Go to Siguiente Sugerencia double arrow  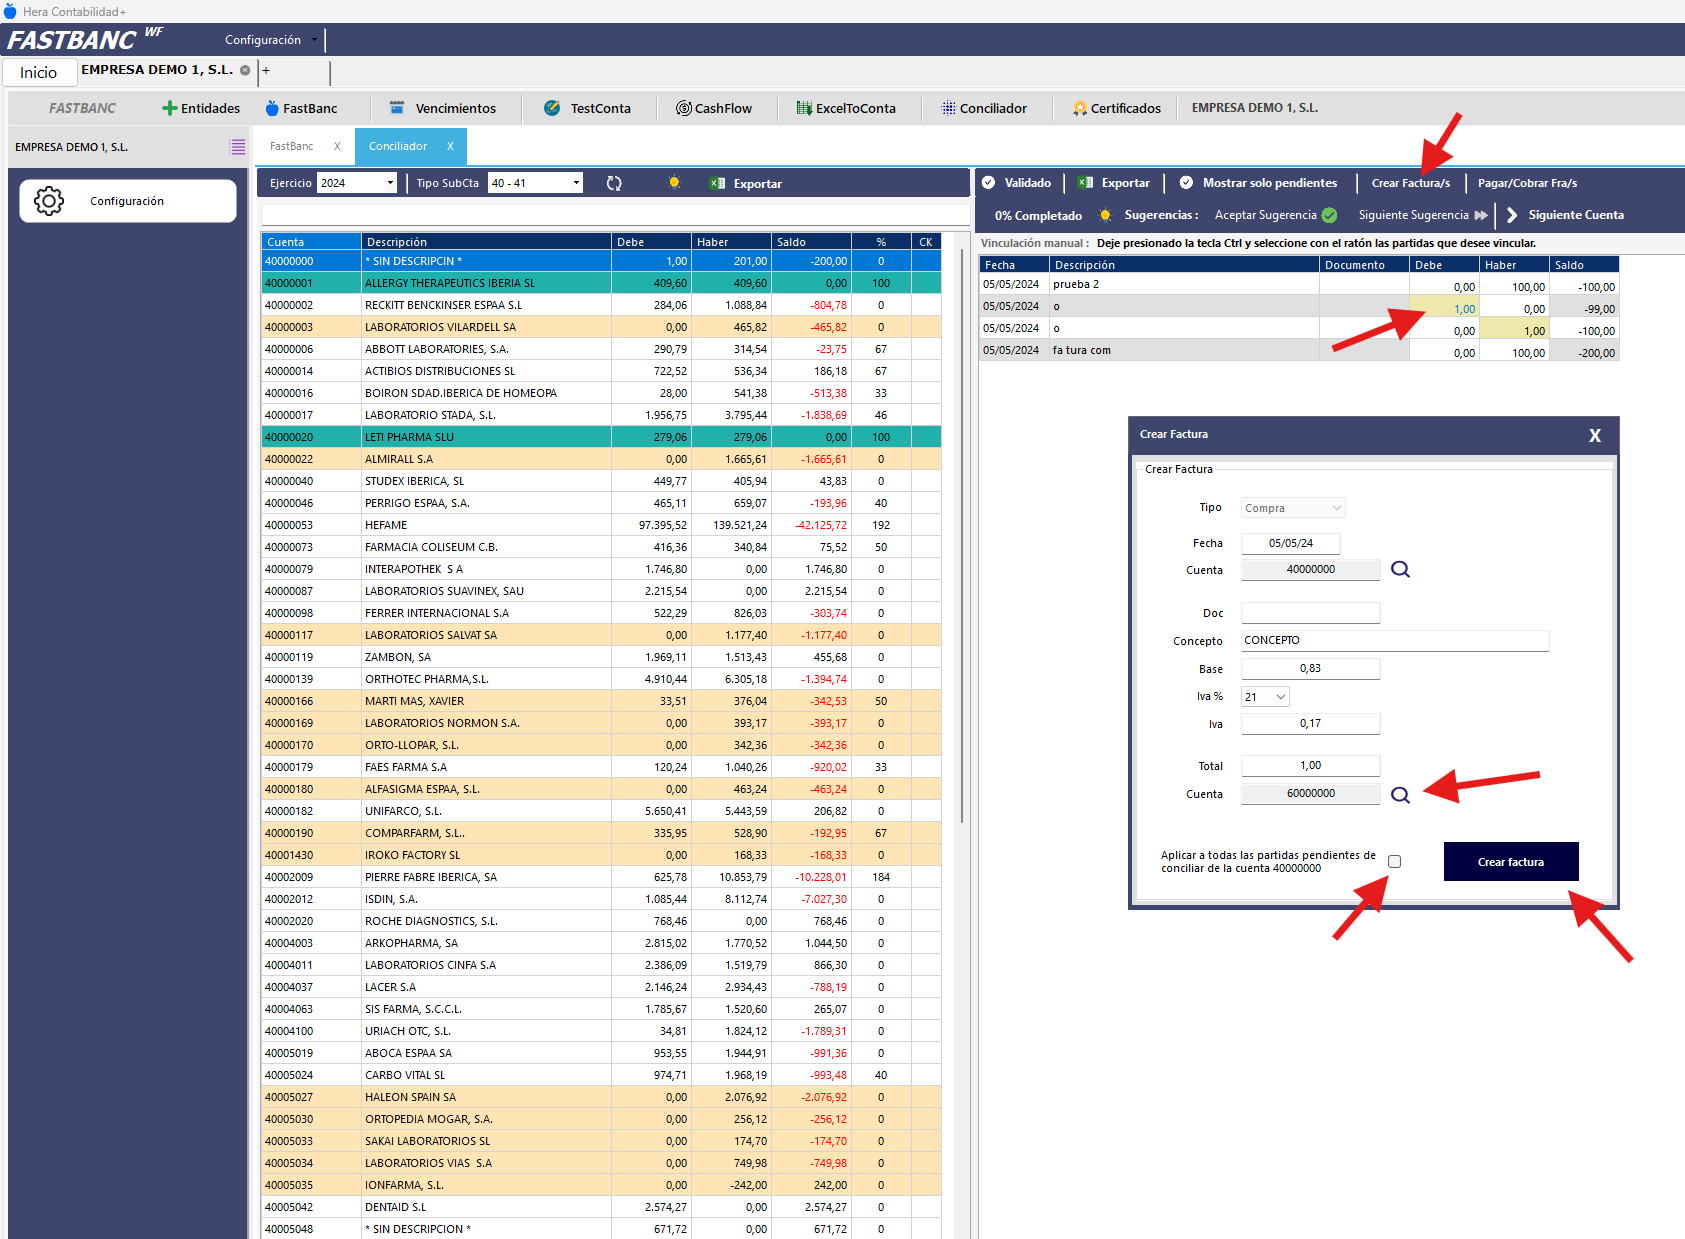click(x=1423, y=215)
